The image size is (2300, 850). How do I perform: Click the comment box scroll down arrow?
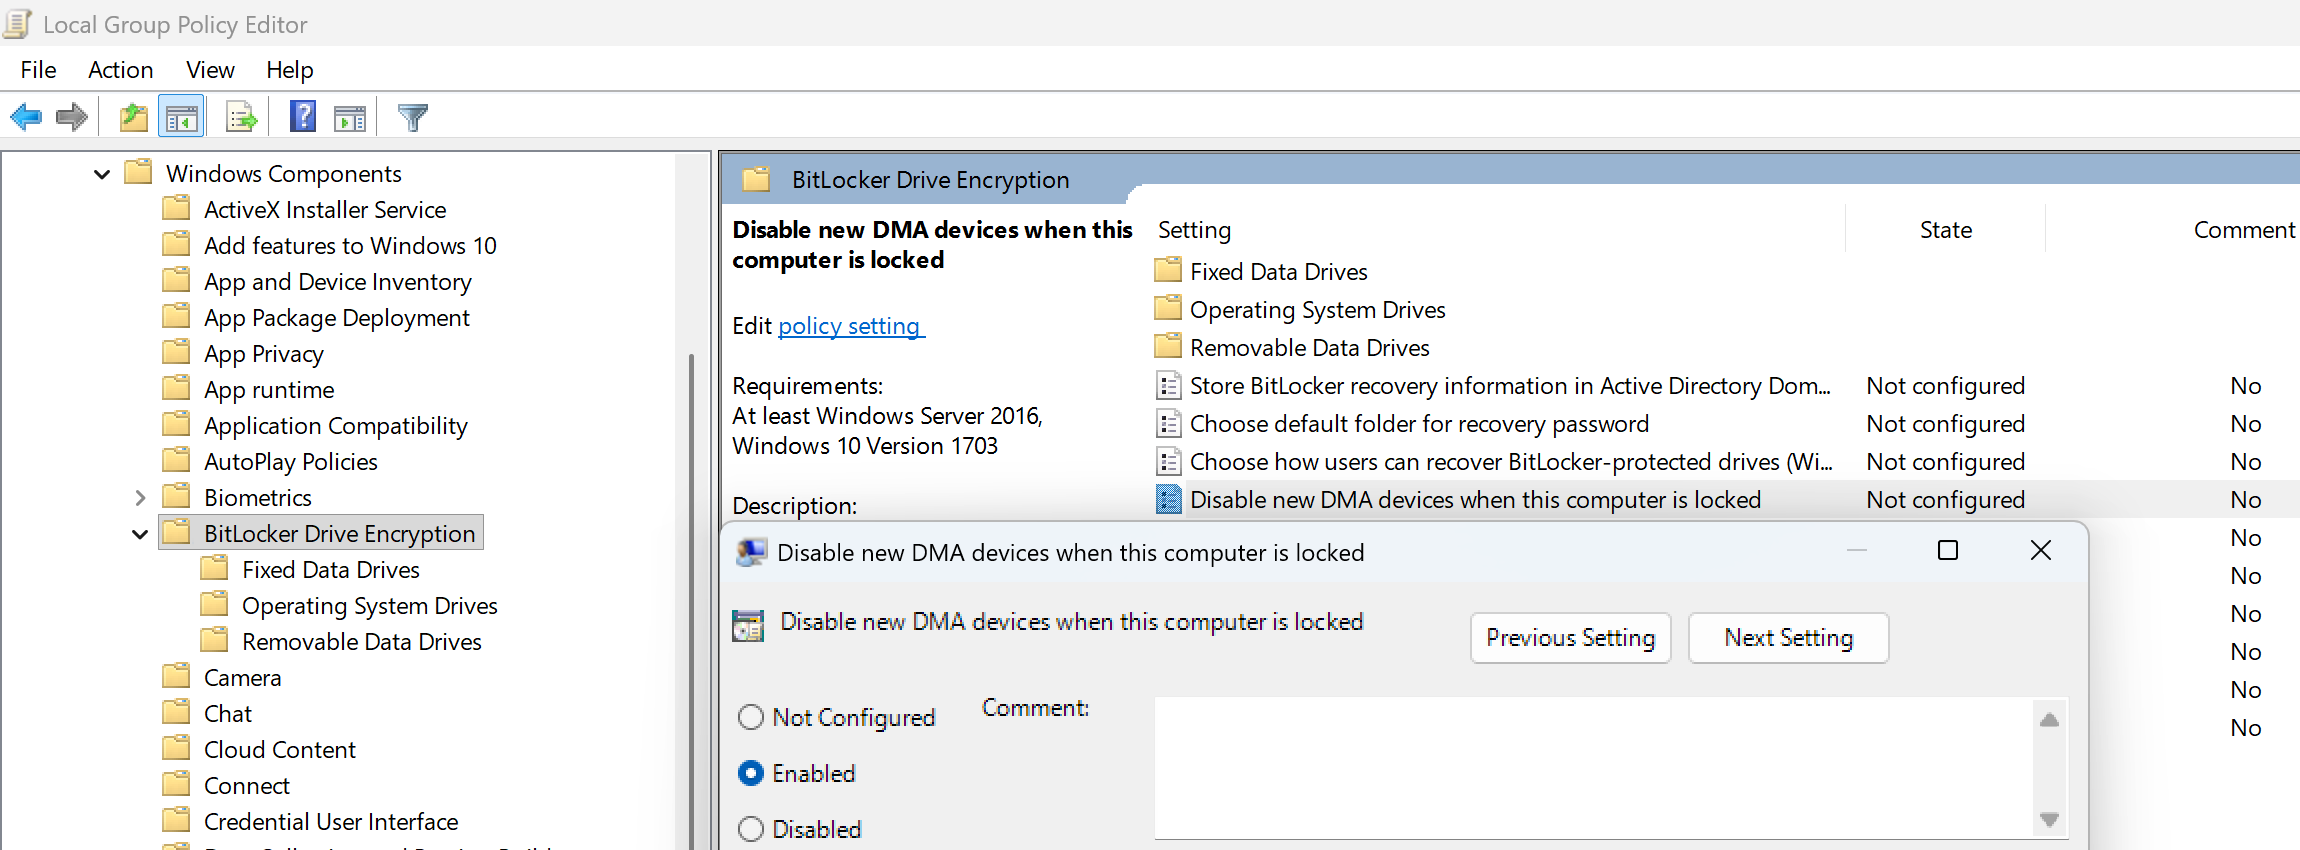(x=2049, y=819)
